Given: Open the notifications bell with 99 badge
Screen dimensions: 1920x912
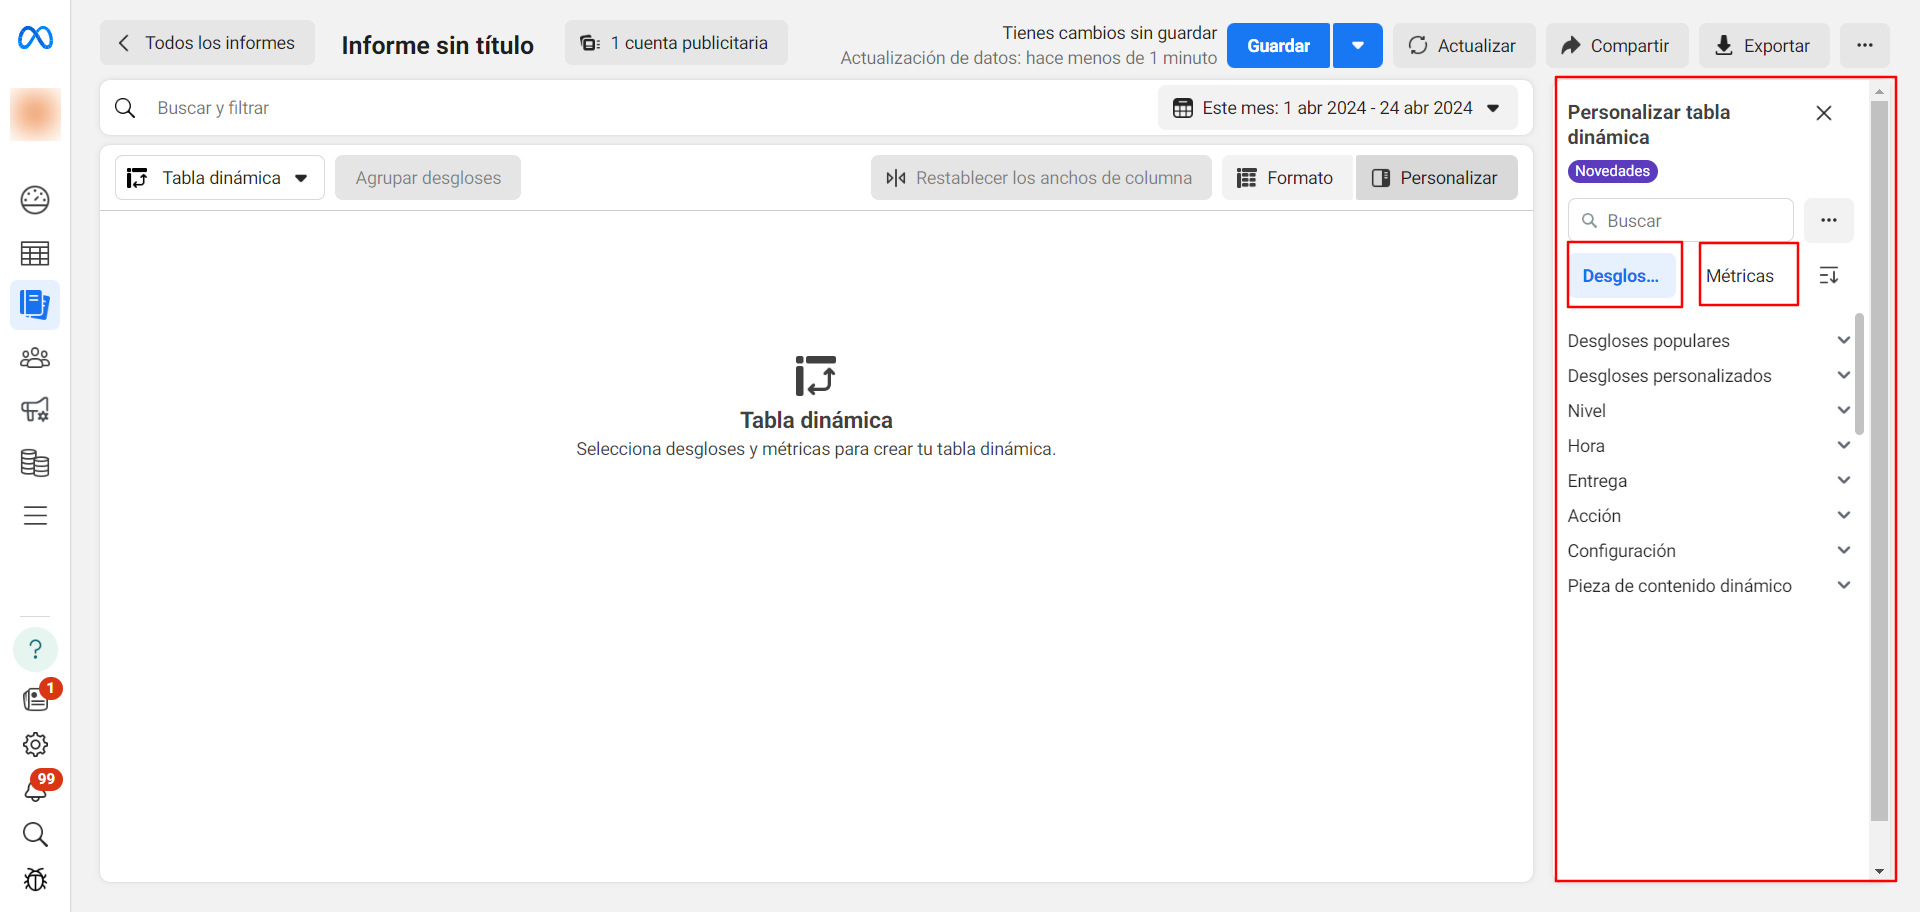Looking at the screenshot, I should coord(37,788).
